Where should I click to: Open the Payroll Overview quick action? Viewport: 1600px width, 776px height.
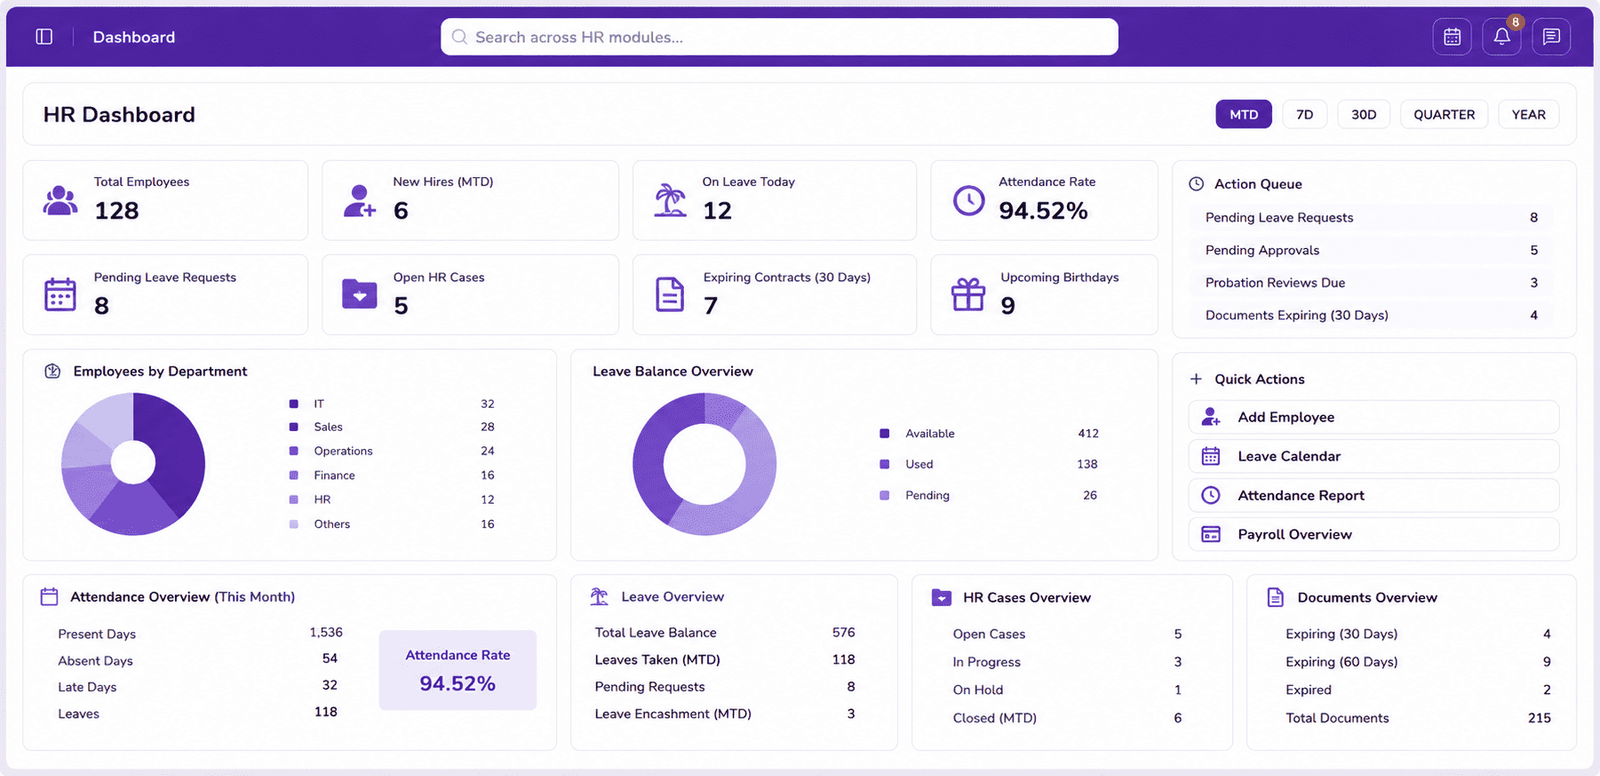point(1374,534)
